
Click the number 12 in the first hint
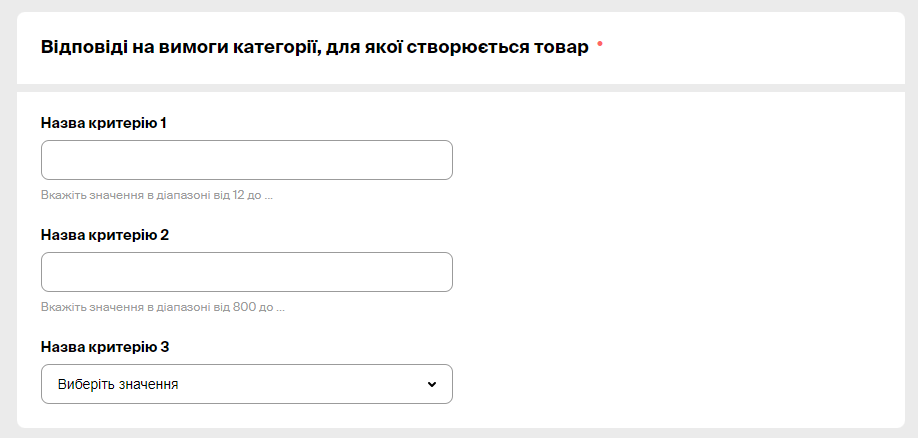[x=239, y=195]
